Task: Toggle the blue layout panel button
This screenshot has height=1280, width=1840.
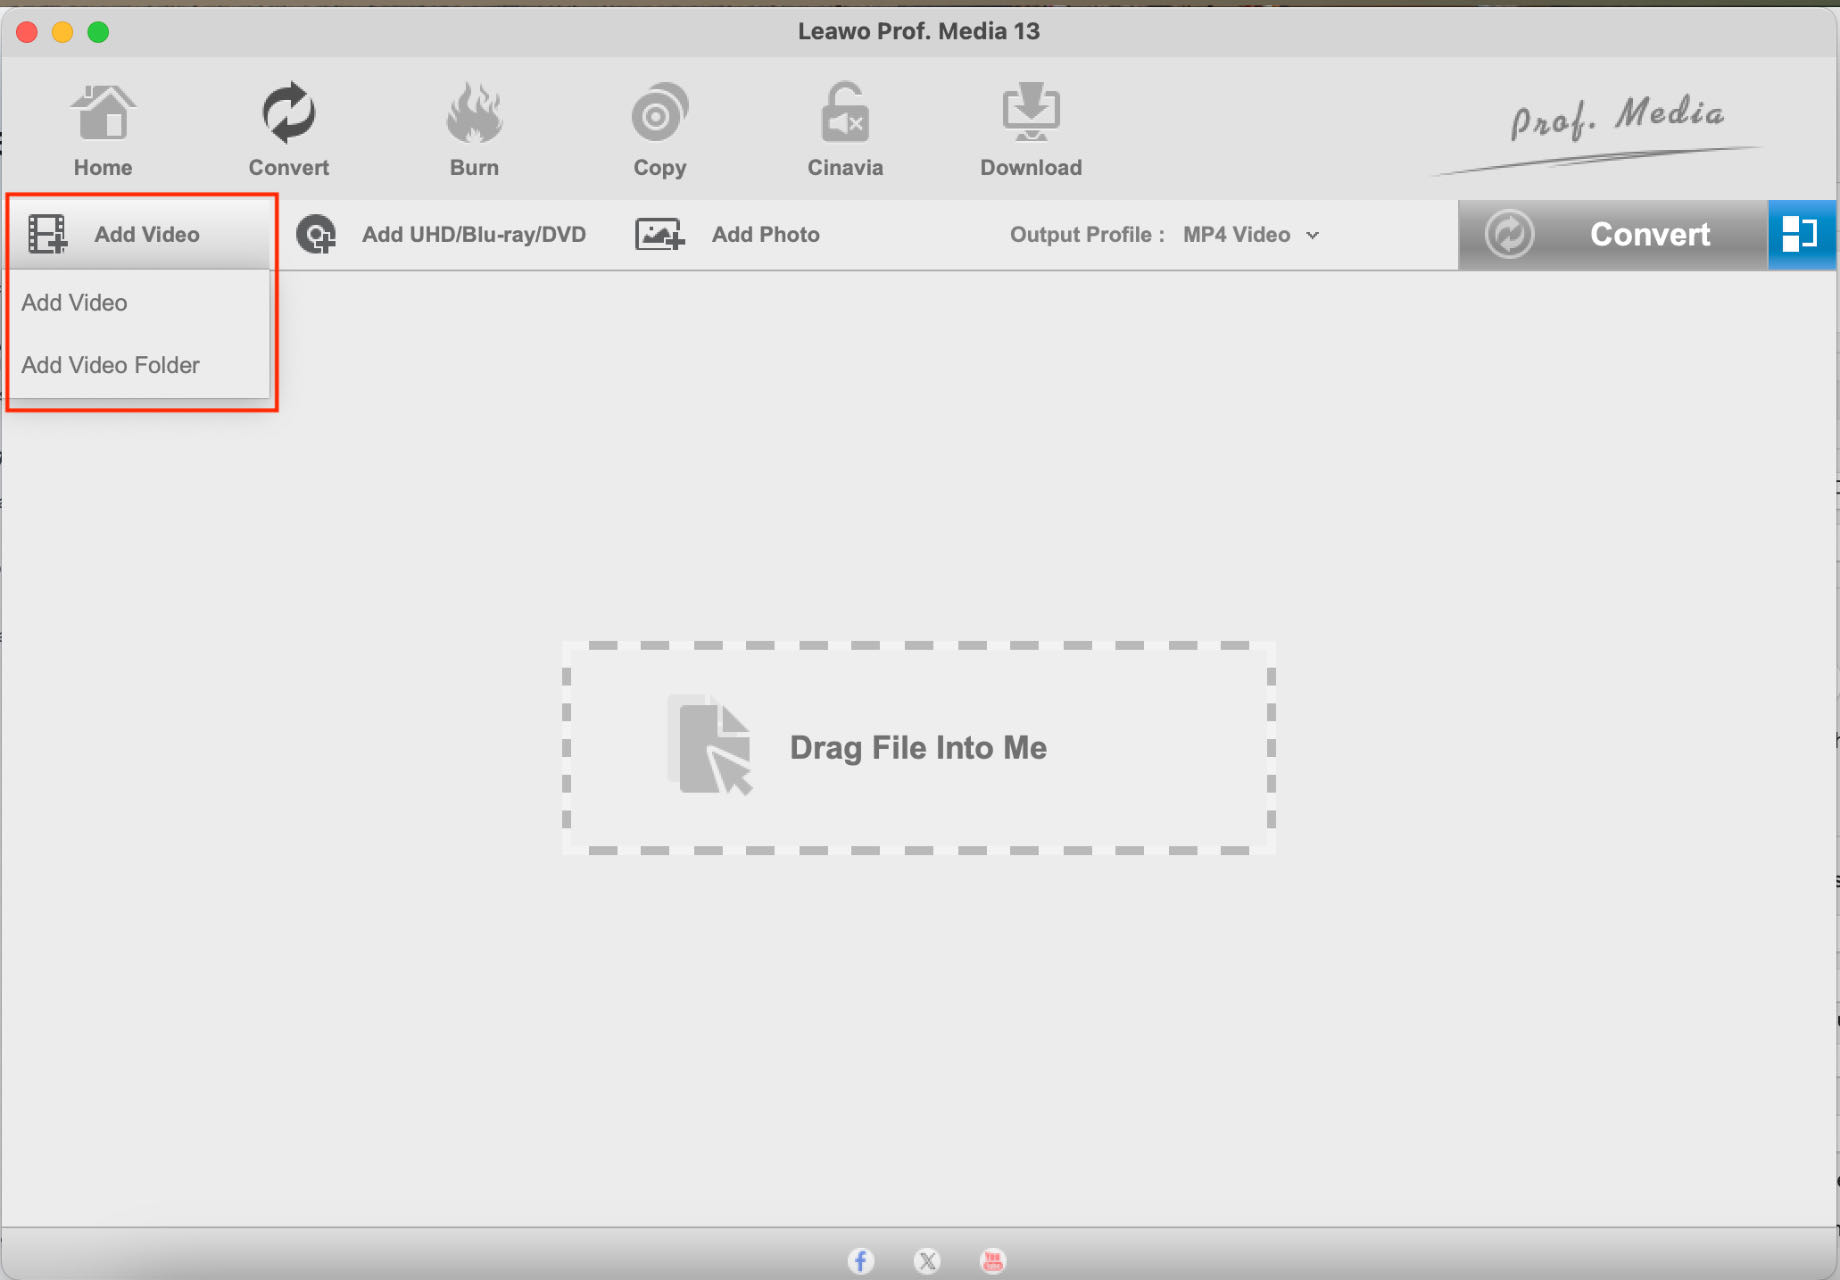Action: click(x=1801, y=235)
